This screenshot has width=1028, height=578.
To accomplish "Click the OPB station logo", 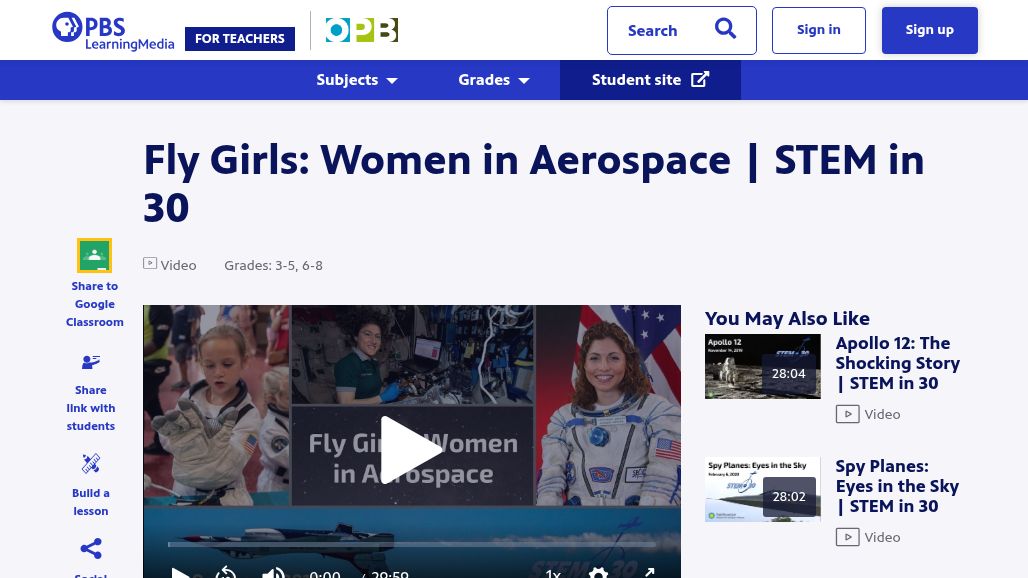I will point(361,31).
